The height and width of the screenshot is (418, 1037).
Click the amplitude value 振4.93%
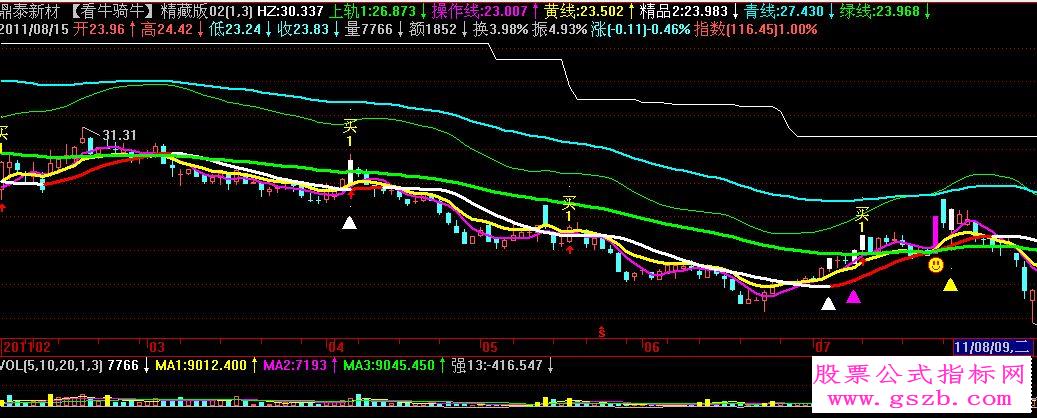(559, 30)
